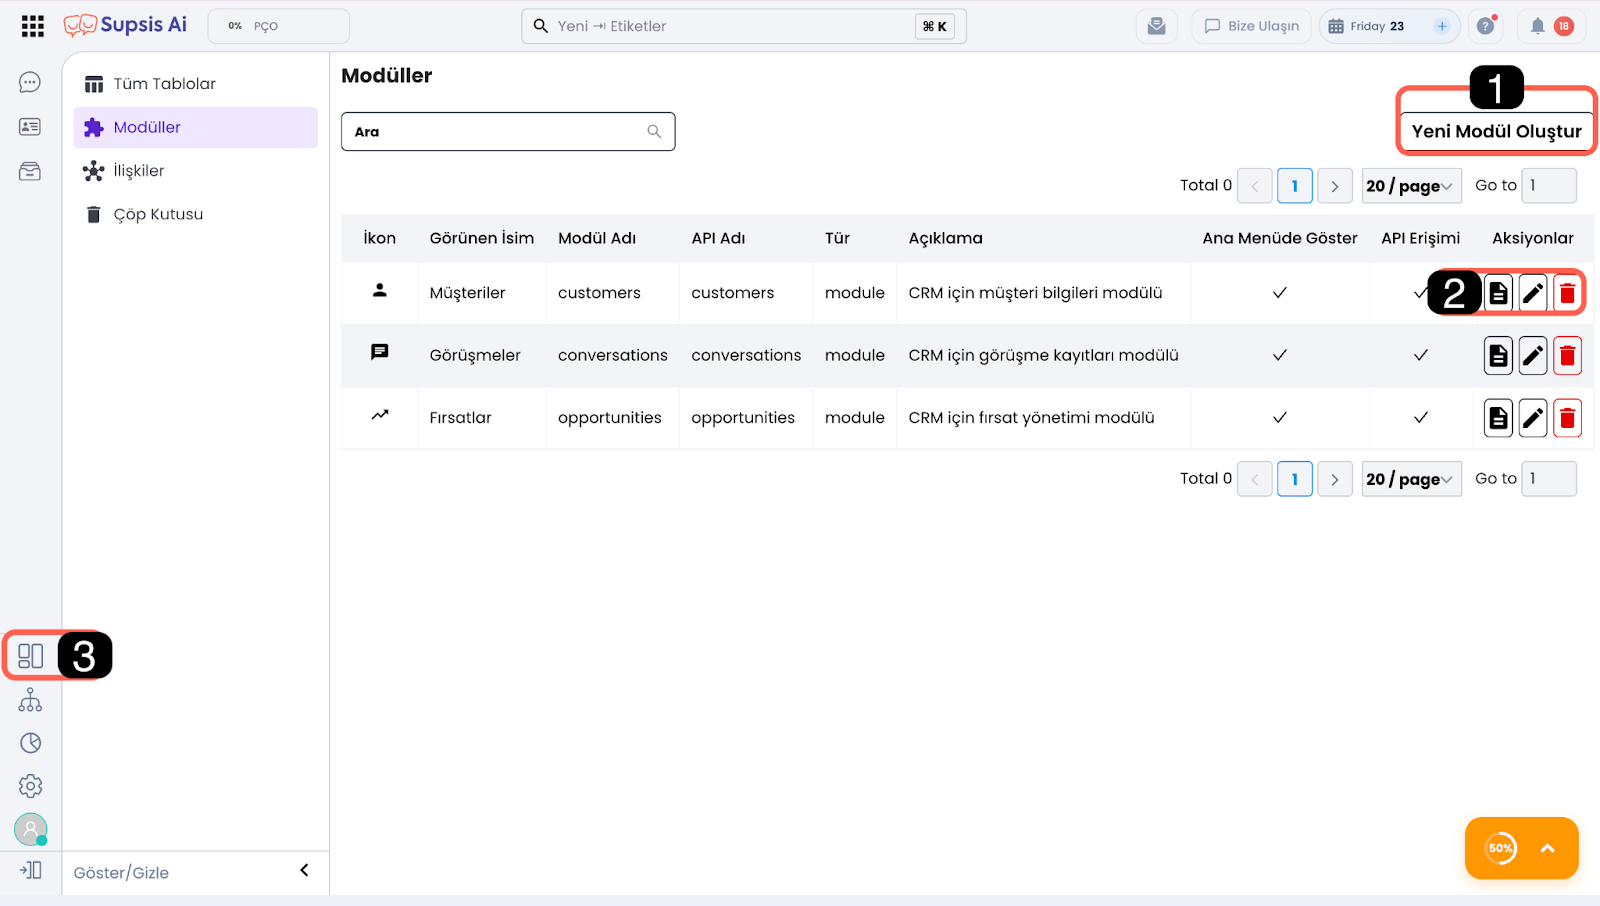The image size is (1600, 906).
Task: Open document icon for Müşteriler row
Action: point(1498,293)
